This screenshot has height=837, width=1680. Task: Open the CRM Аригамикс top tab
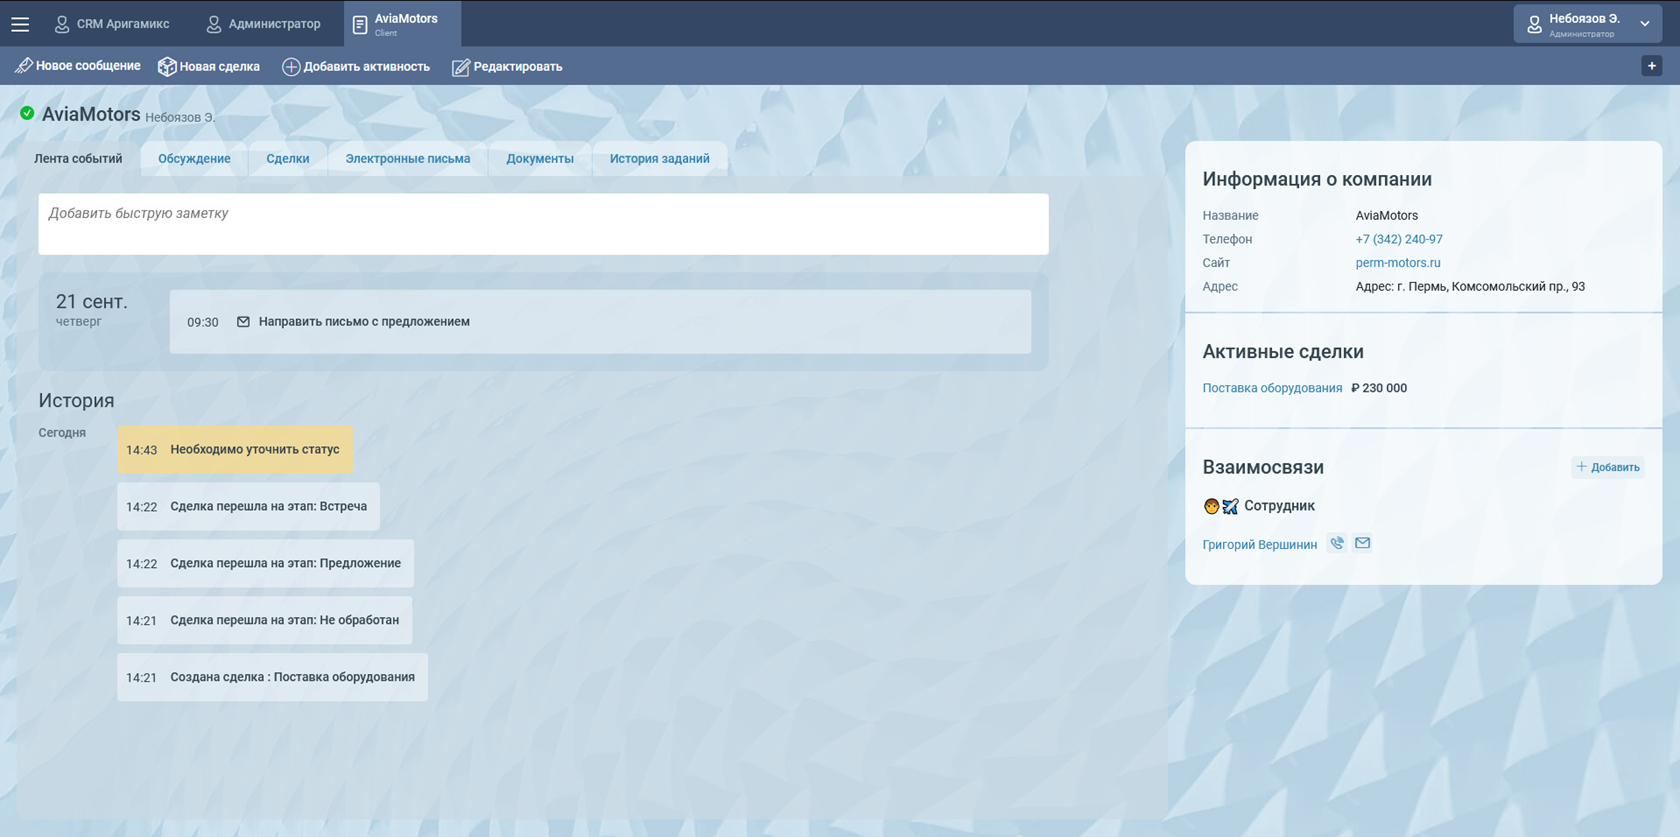(x=112, y=24)
